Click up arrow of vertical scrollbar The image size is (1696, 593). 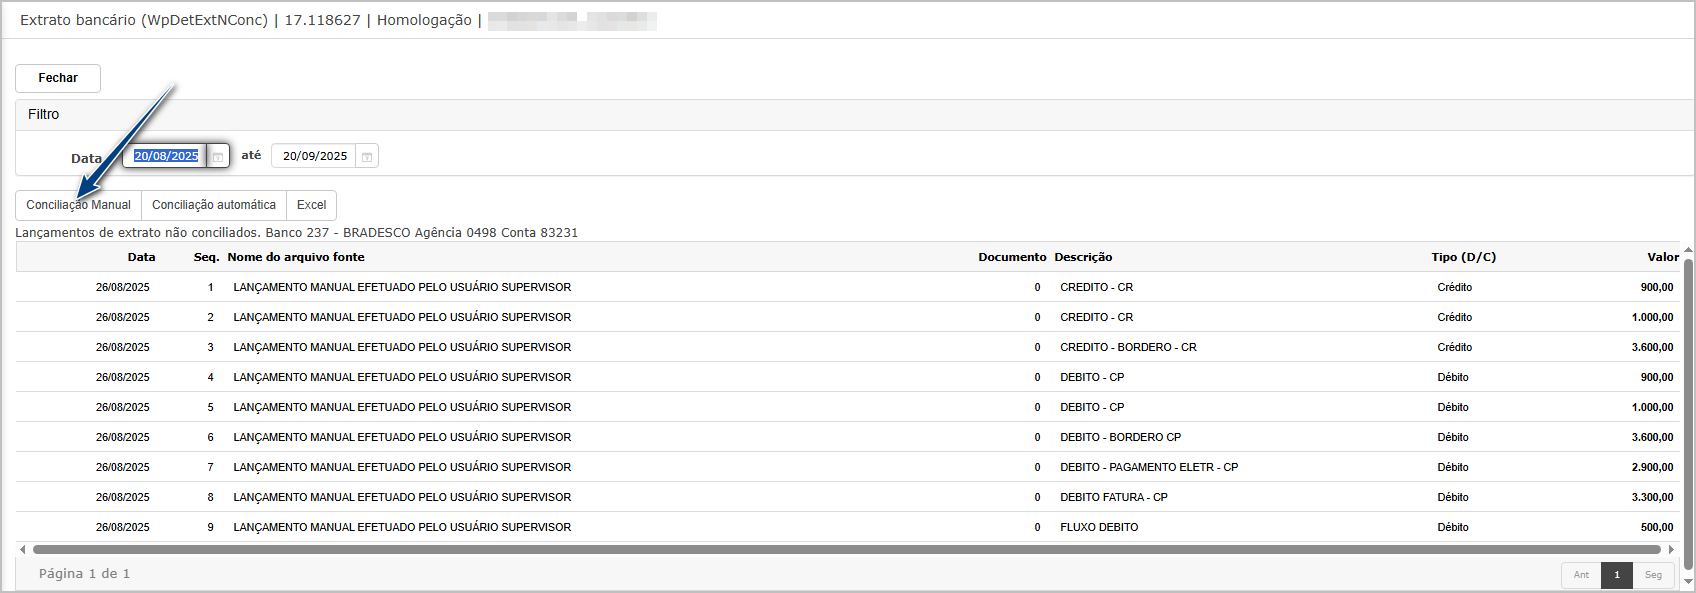click(1688, 251)
